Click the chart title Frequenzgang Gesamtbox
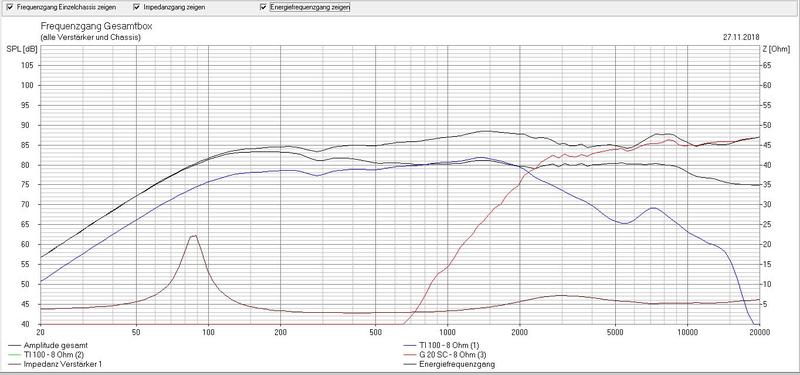 click(x=96, y=27)
